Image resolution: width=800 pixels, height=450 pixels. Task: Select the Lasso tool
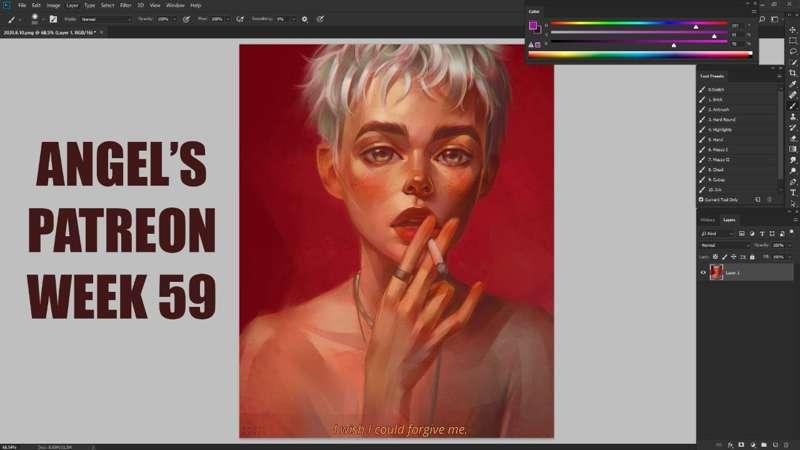792,51
